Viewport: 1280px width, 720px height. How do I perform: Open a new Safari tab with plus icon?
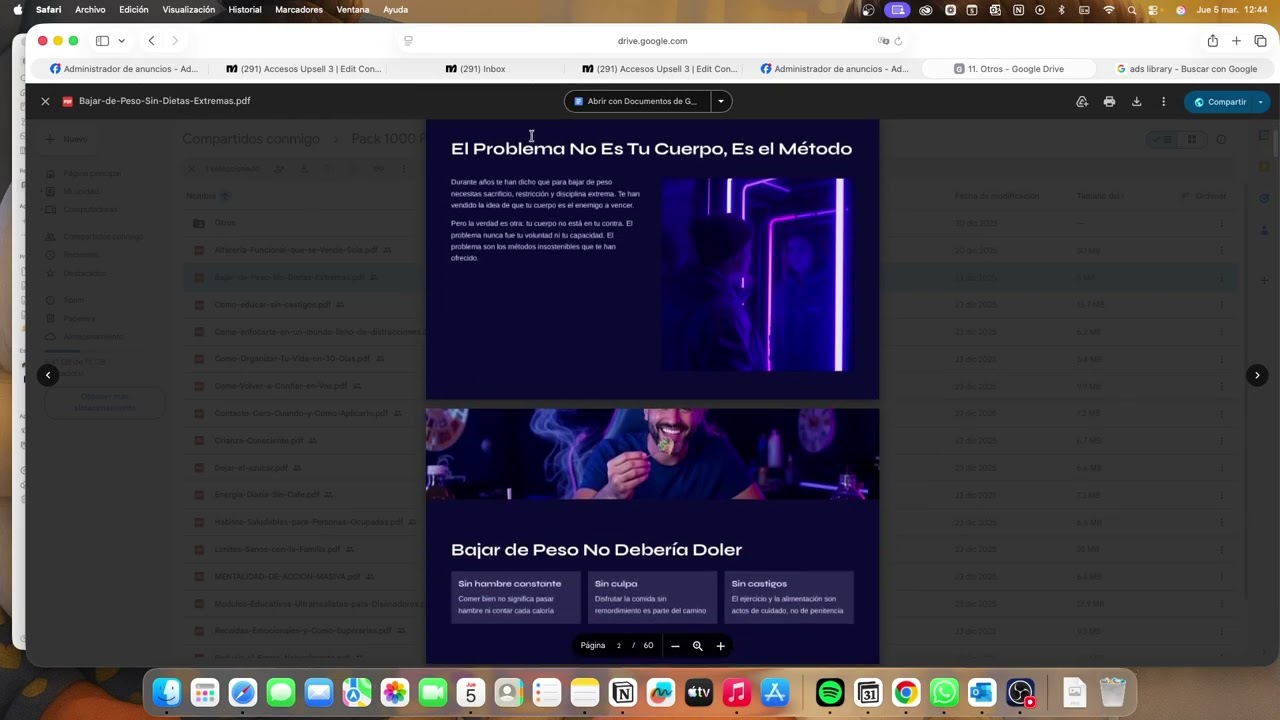coord(1236,41)
